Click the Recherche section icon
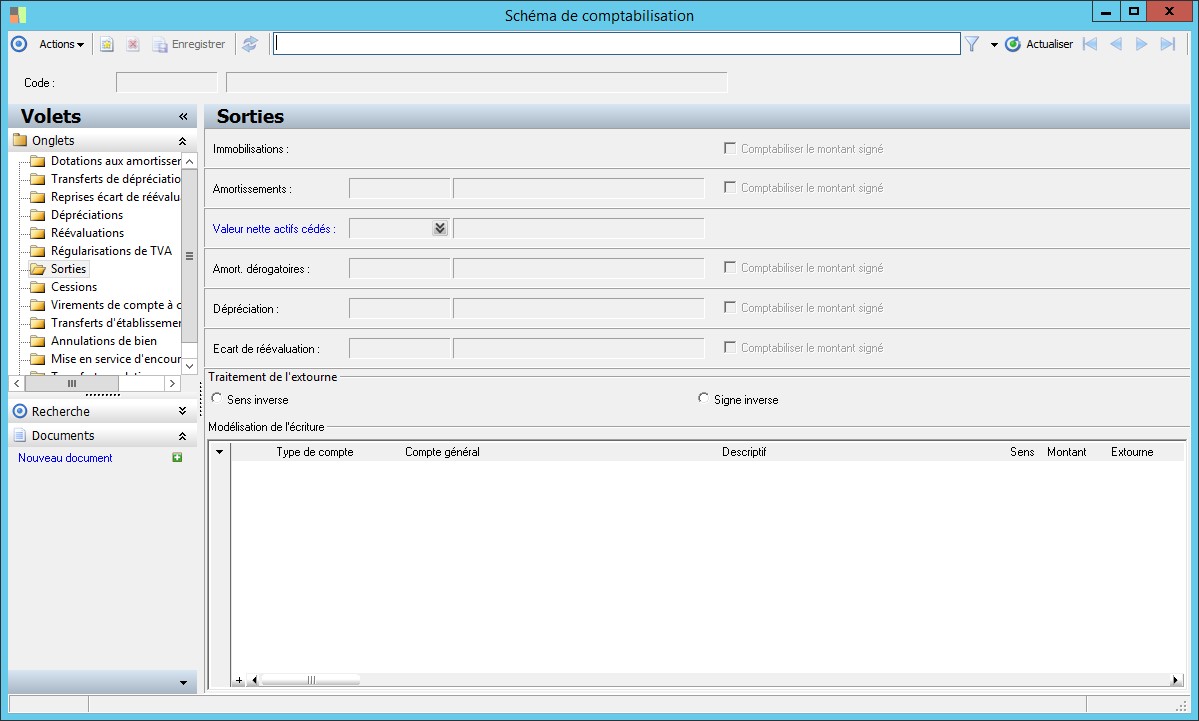The width and height of the screenshot is (1199, 721). [x=20, y=411]
